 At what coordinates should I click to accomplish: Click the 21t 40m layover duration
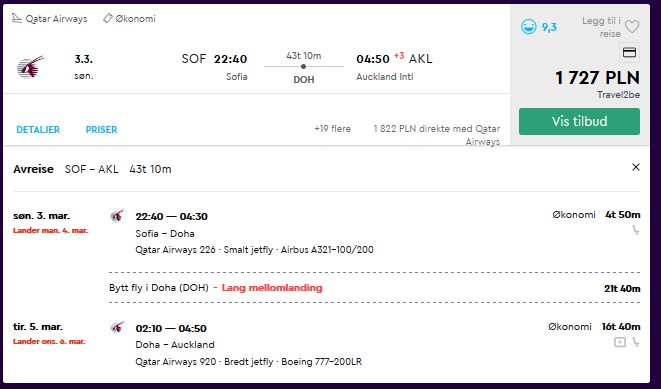[622, 289]
